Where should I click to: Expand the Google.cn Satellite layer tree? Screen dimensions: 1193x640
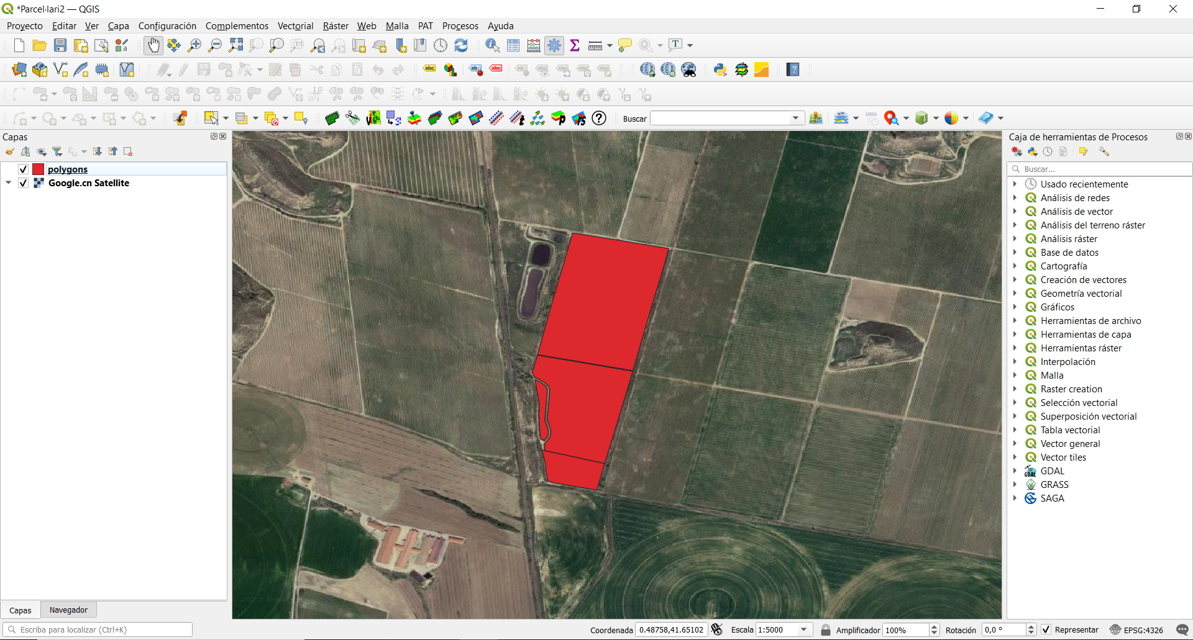[8, 183]
